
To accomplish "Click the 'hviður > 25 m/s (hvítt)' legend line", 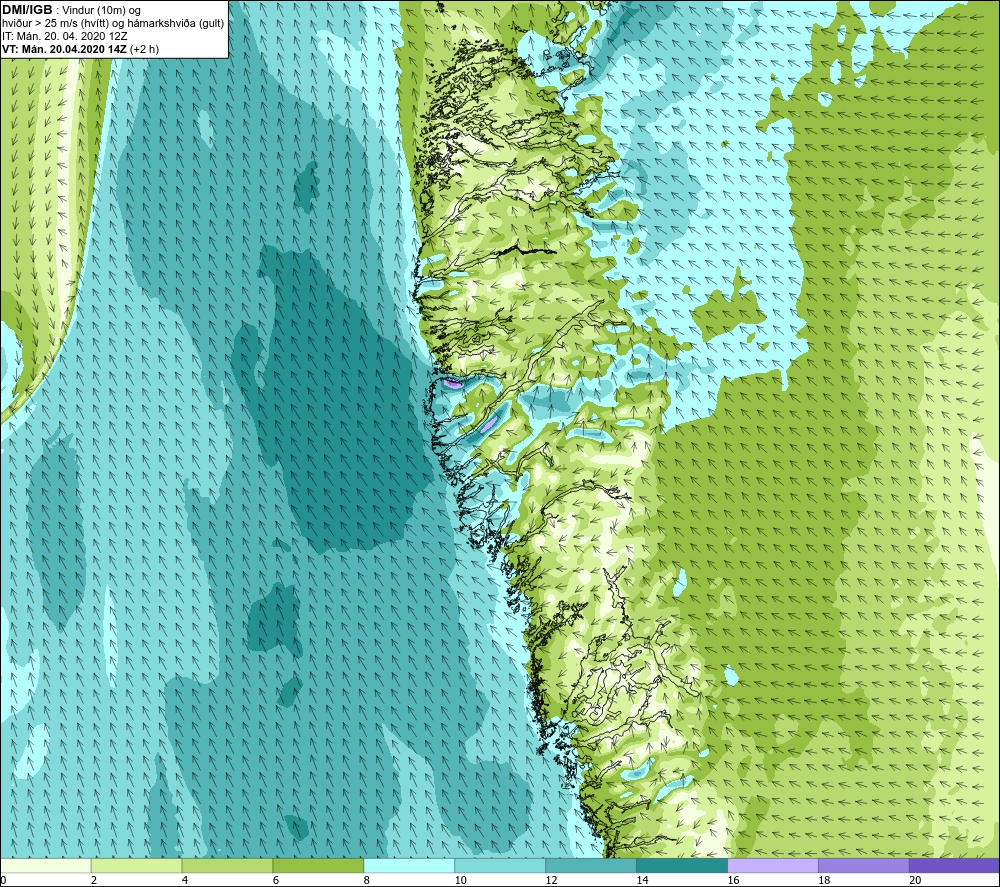I will [55, 24].
